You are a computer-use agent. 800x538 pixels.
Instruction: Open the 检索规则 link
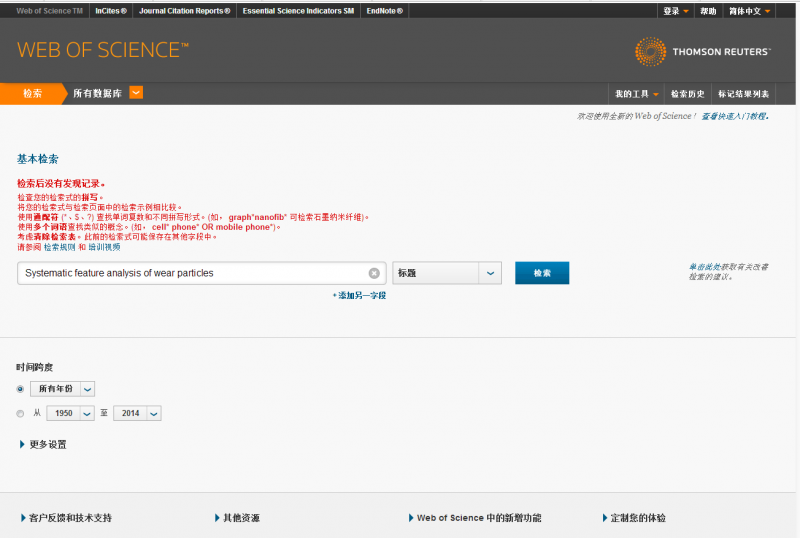tap(59, 247)
